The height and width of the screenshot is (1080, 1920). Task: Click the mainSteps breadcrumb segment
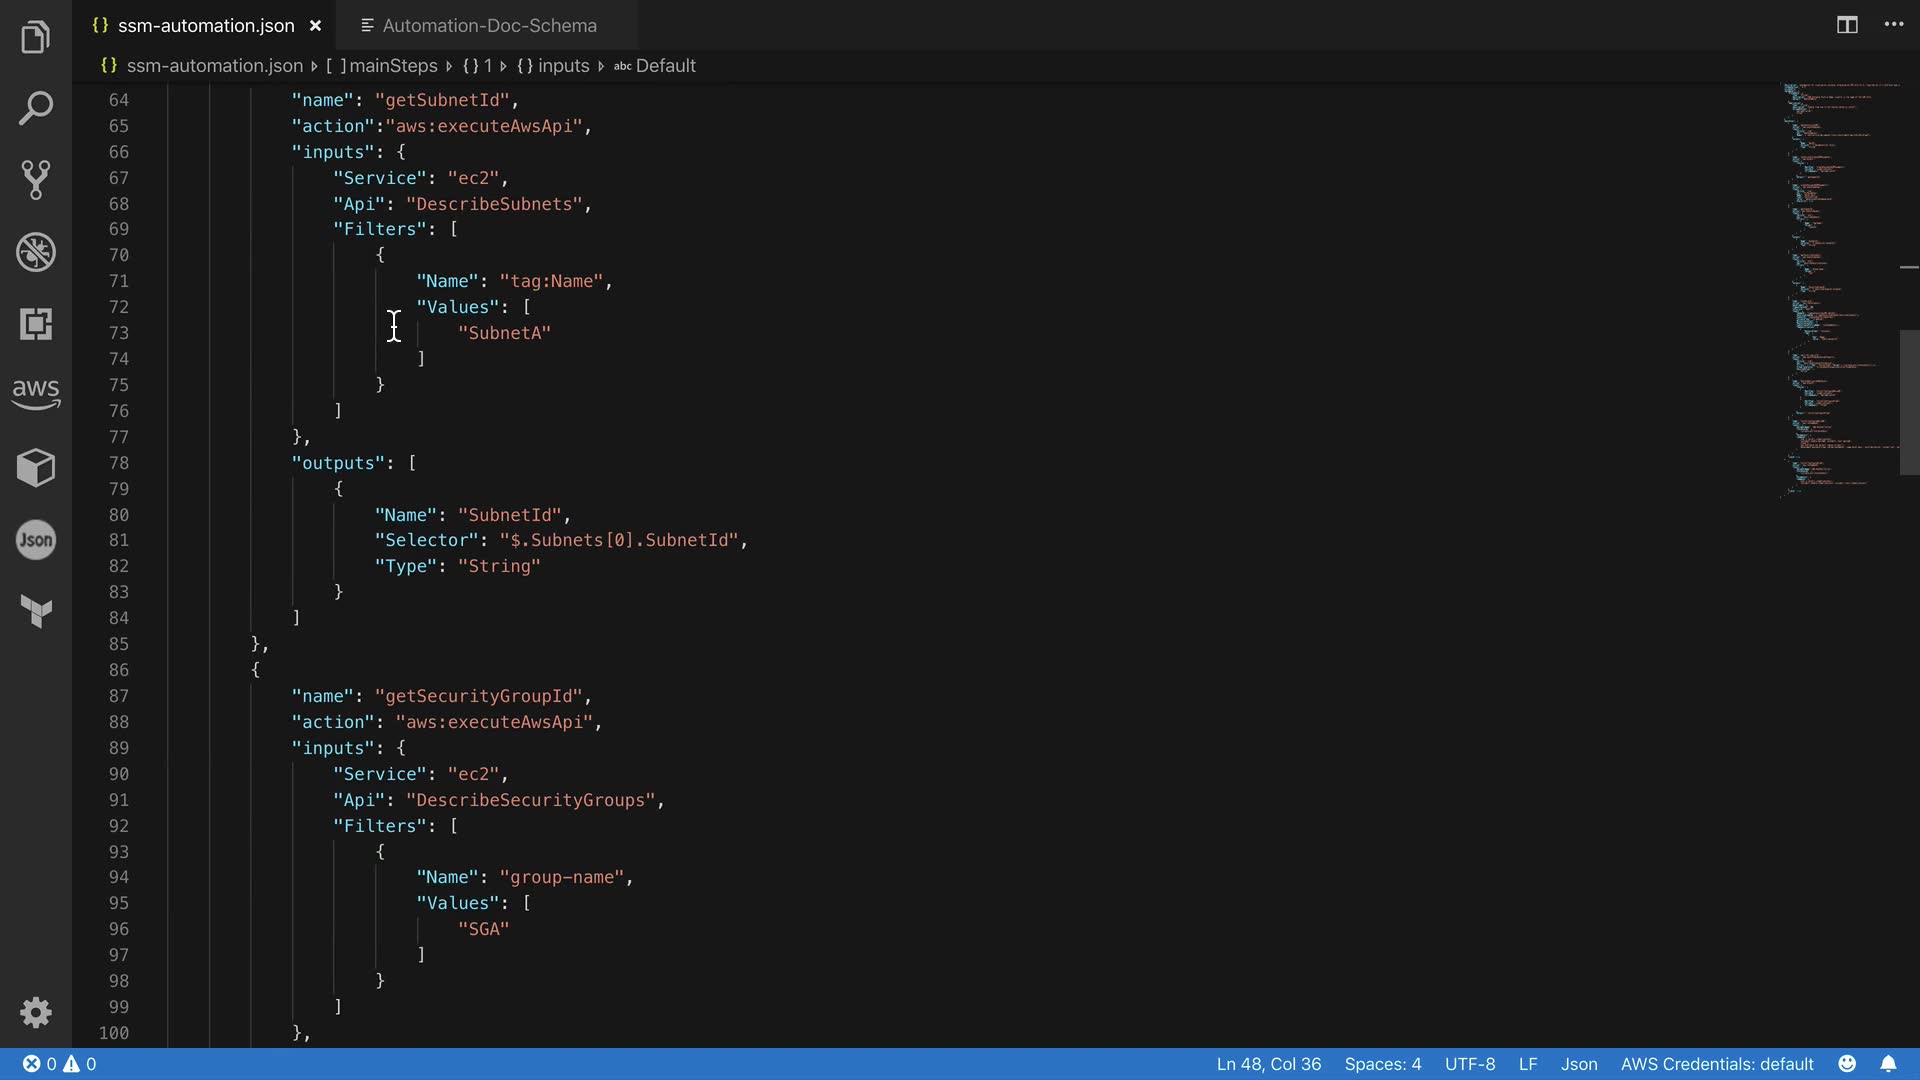(x=393, y=66)
